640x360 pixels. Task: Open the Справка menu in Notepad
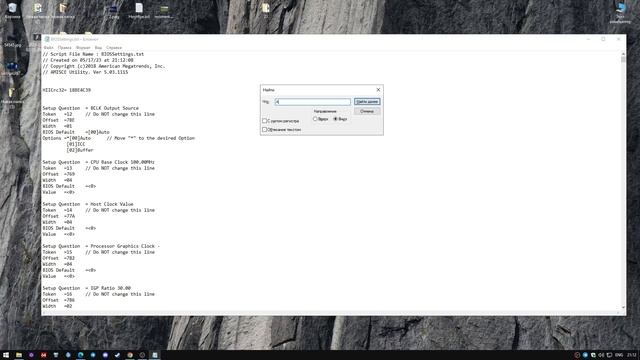[114, 47]
